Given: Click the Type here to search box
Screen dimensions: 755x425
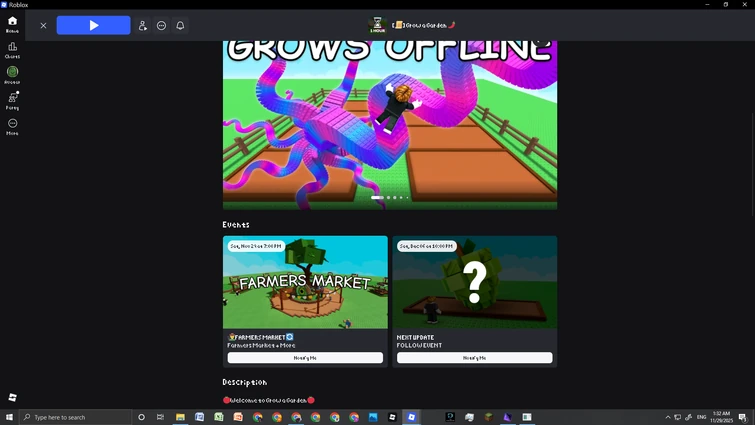Looking at the screenshot, I should click(x=76, y=417).
